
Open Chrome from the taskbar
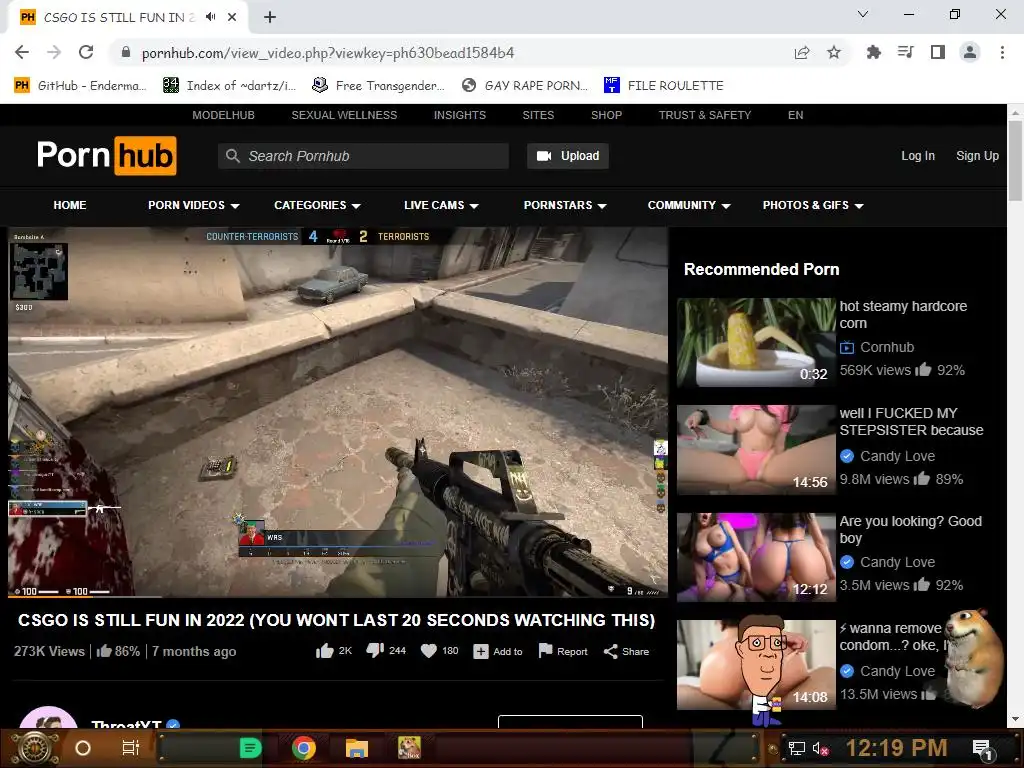[x=304, y=748]
